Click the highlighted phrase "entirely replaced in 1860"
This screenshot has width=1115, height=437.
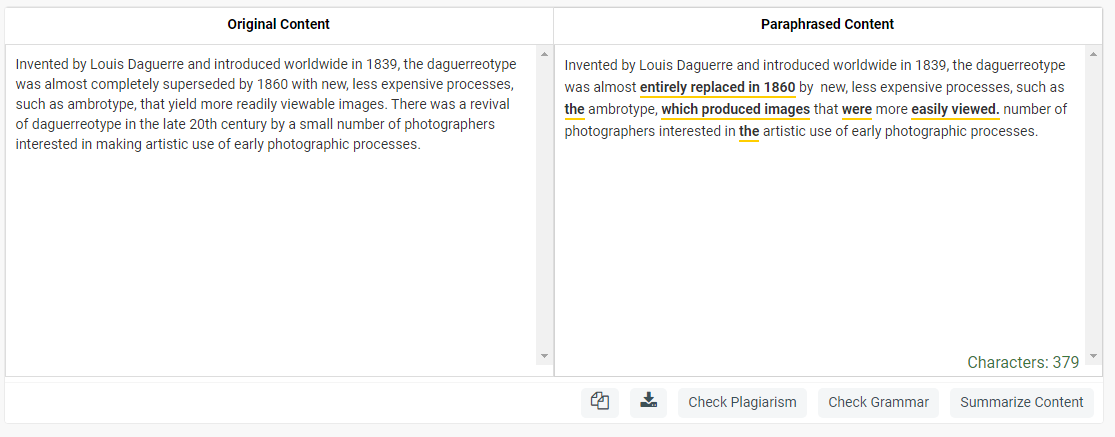coord(717,87)
